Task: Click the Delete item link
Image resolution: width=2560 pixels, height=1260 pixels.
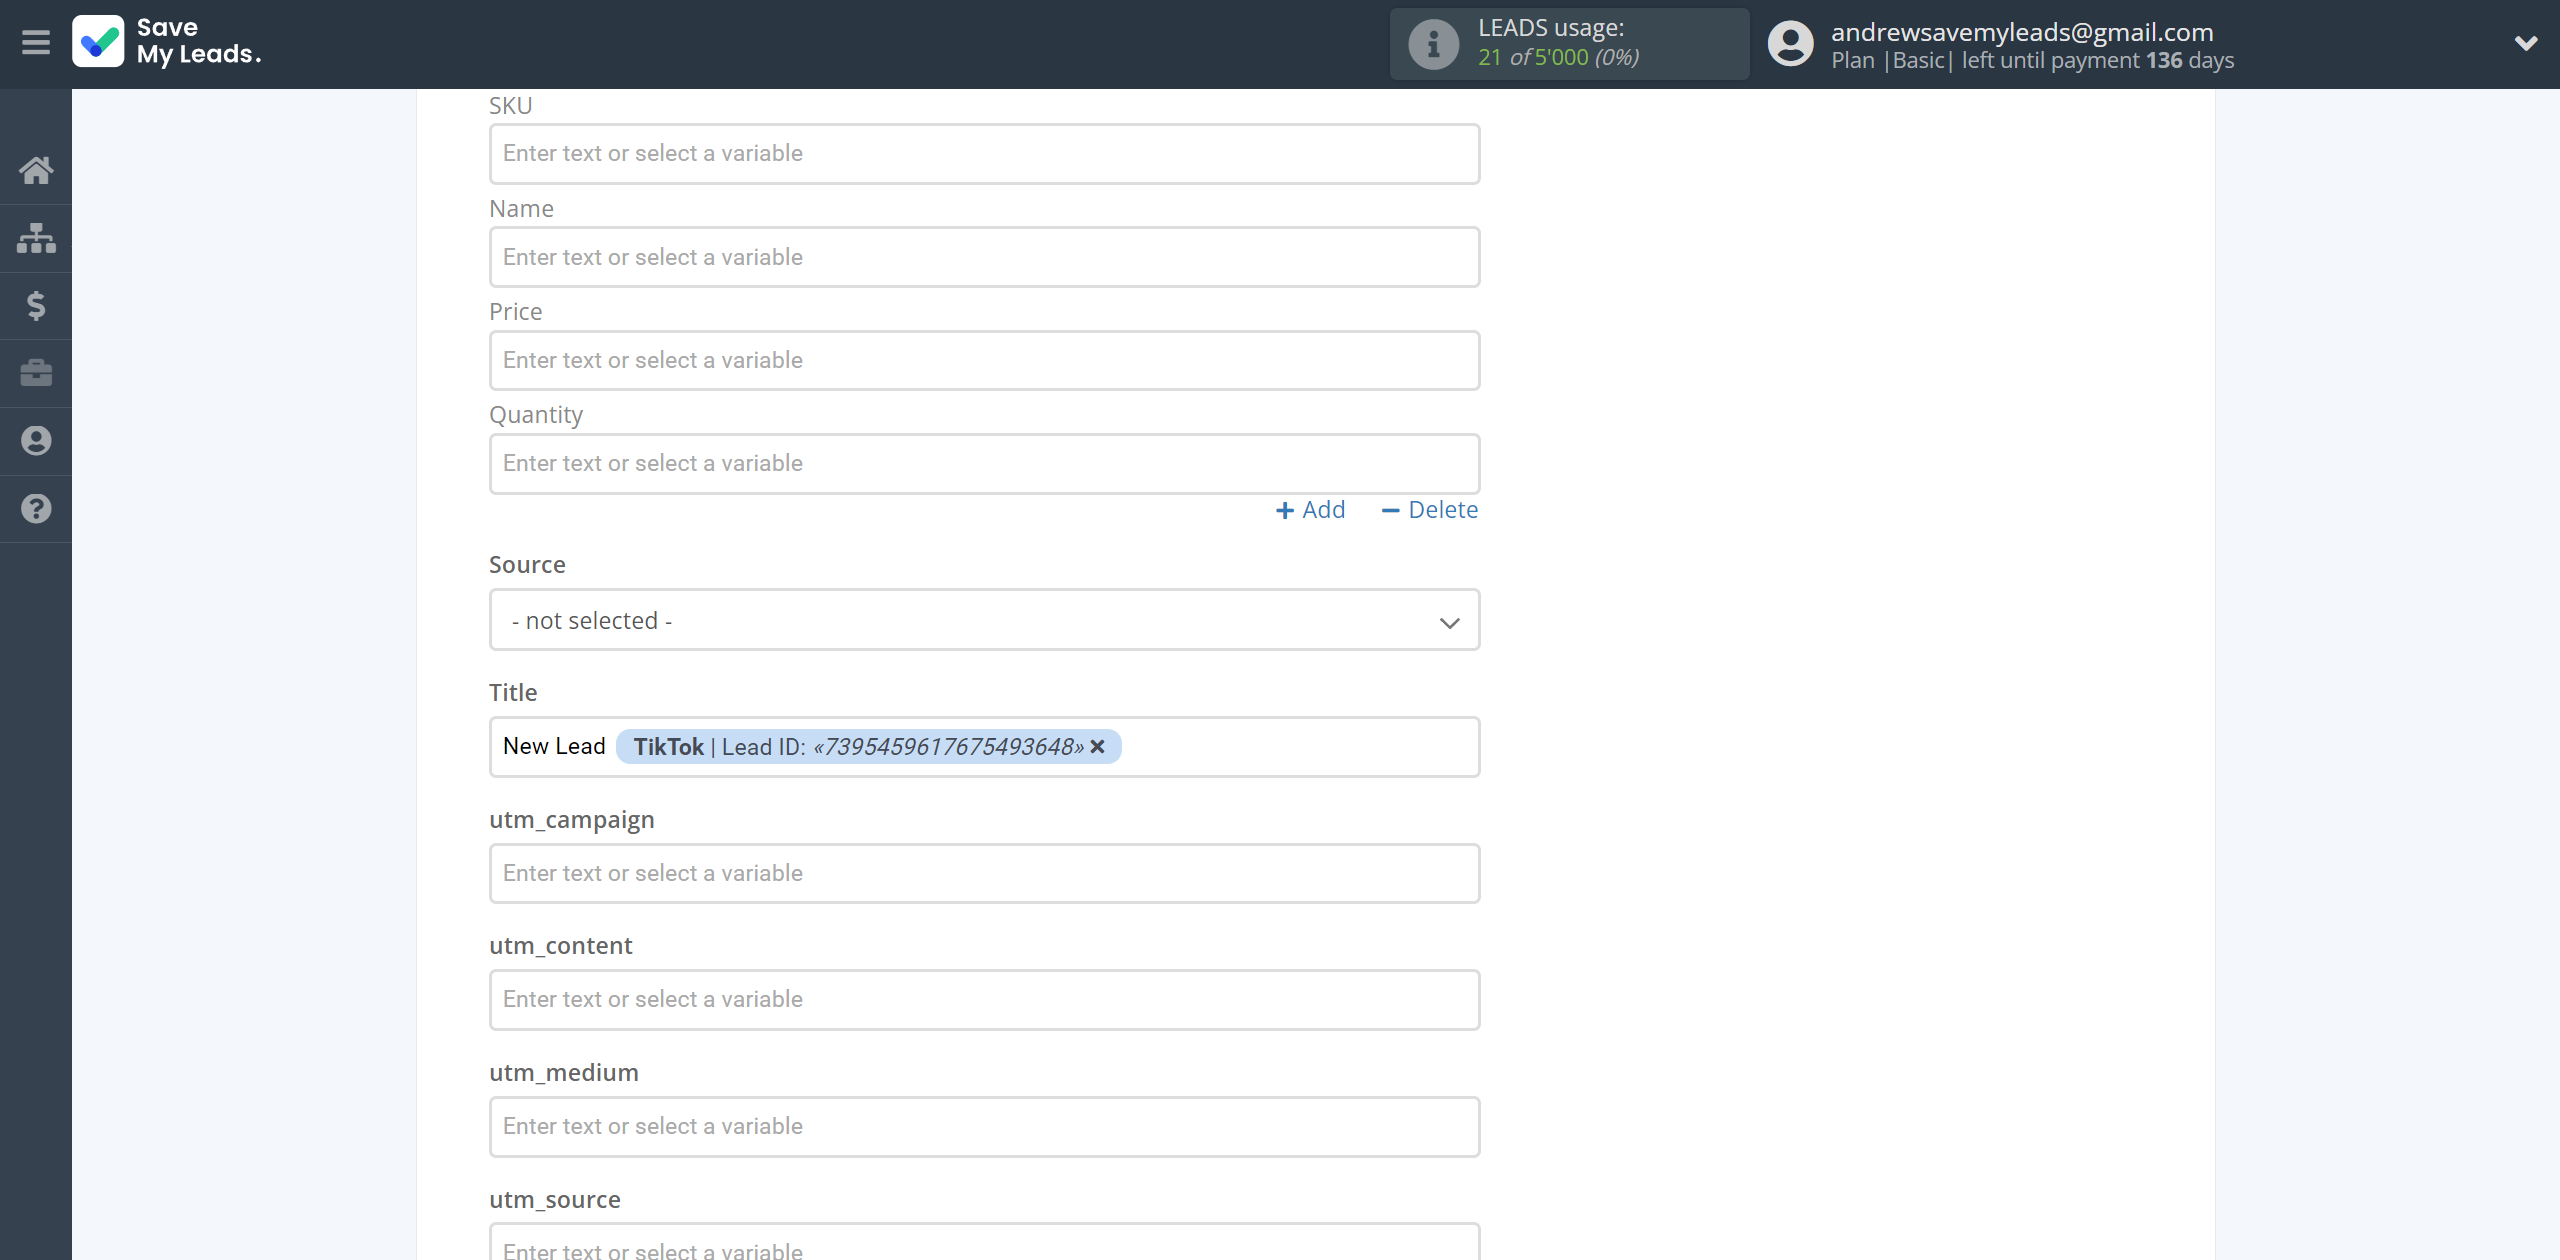Action: 1429,510
